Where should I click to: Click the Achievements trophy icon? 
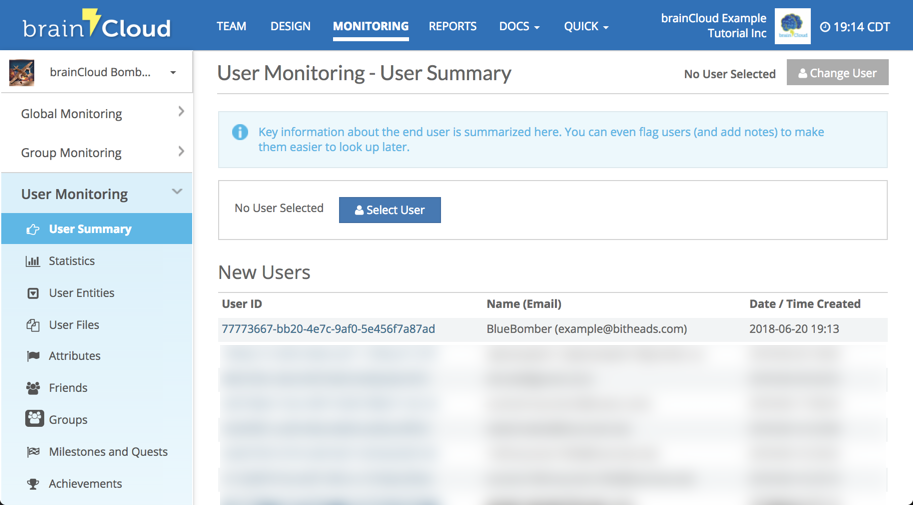point(33,484)
